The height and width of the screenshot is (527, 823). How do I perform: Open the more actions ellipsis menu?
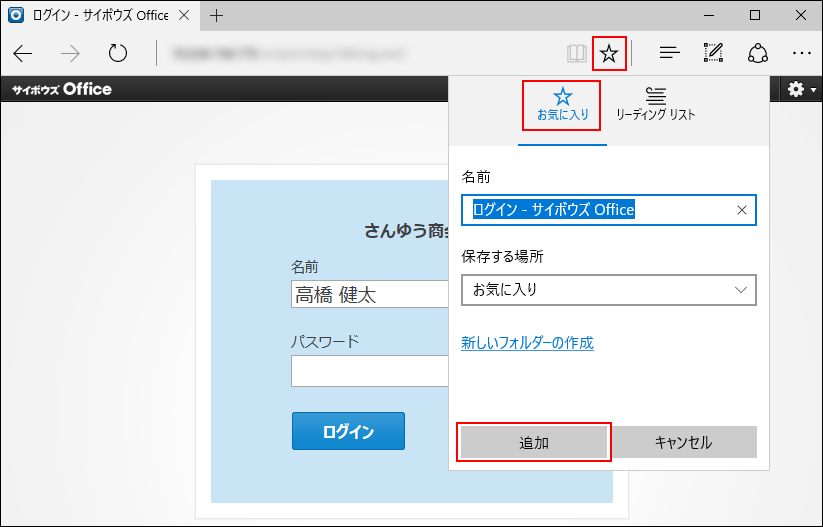tap(801, 54)
